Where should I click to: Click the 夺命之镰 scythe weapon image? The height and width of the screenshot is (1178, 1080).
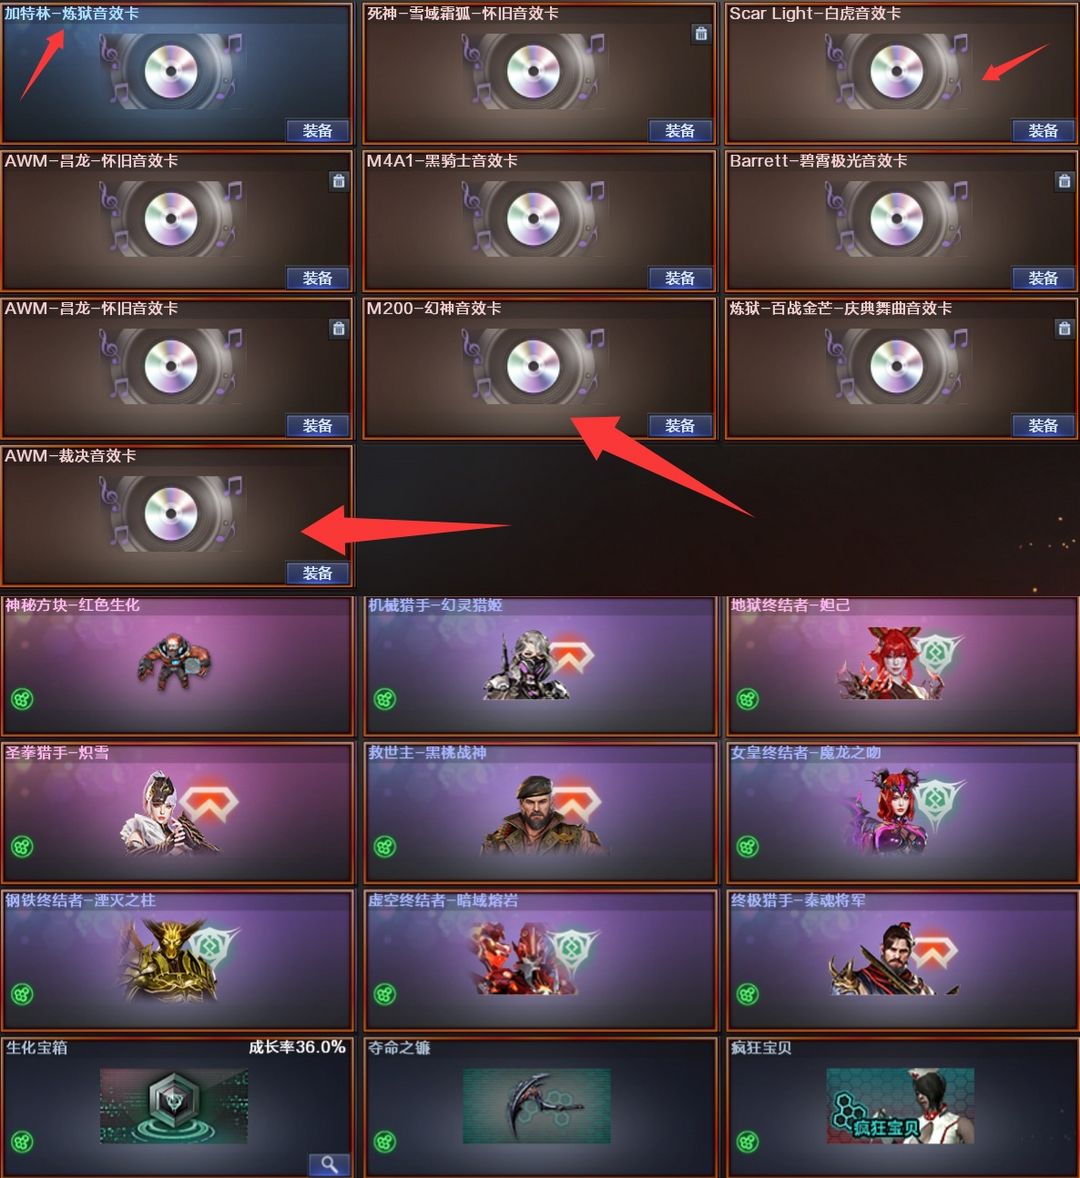click(x=536, y=1106)
